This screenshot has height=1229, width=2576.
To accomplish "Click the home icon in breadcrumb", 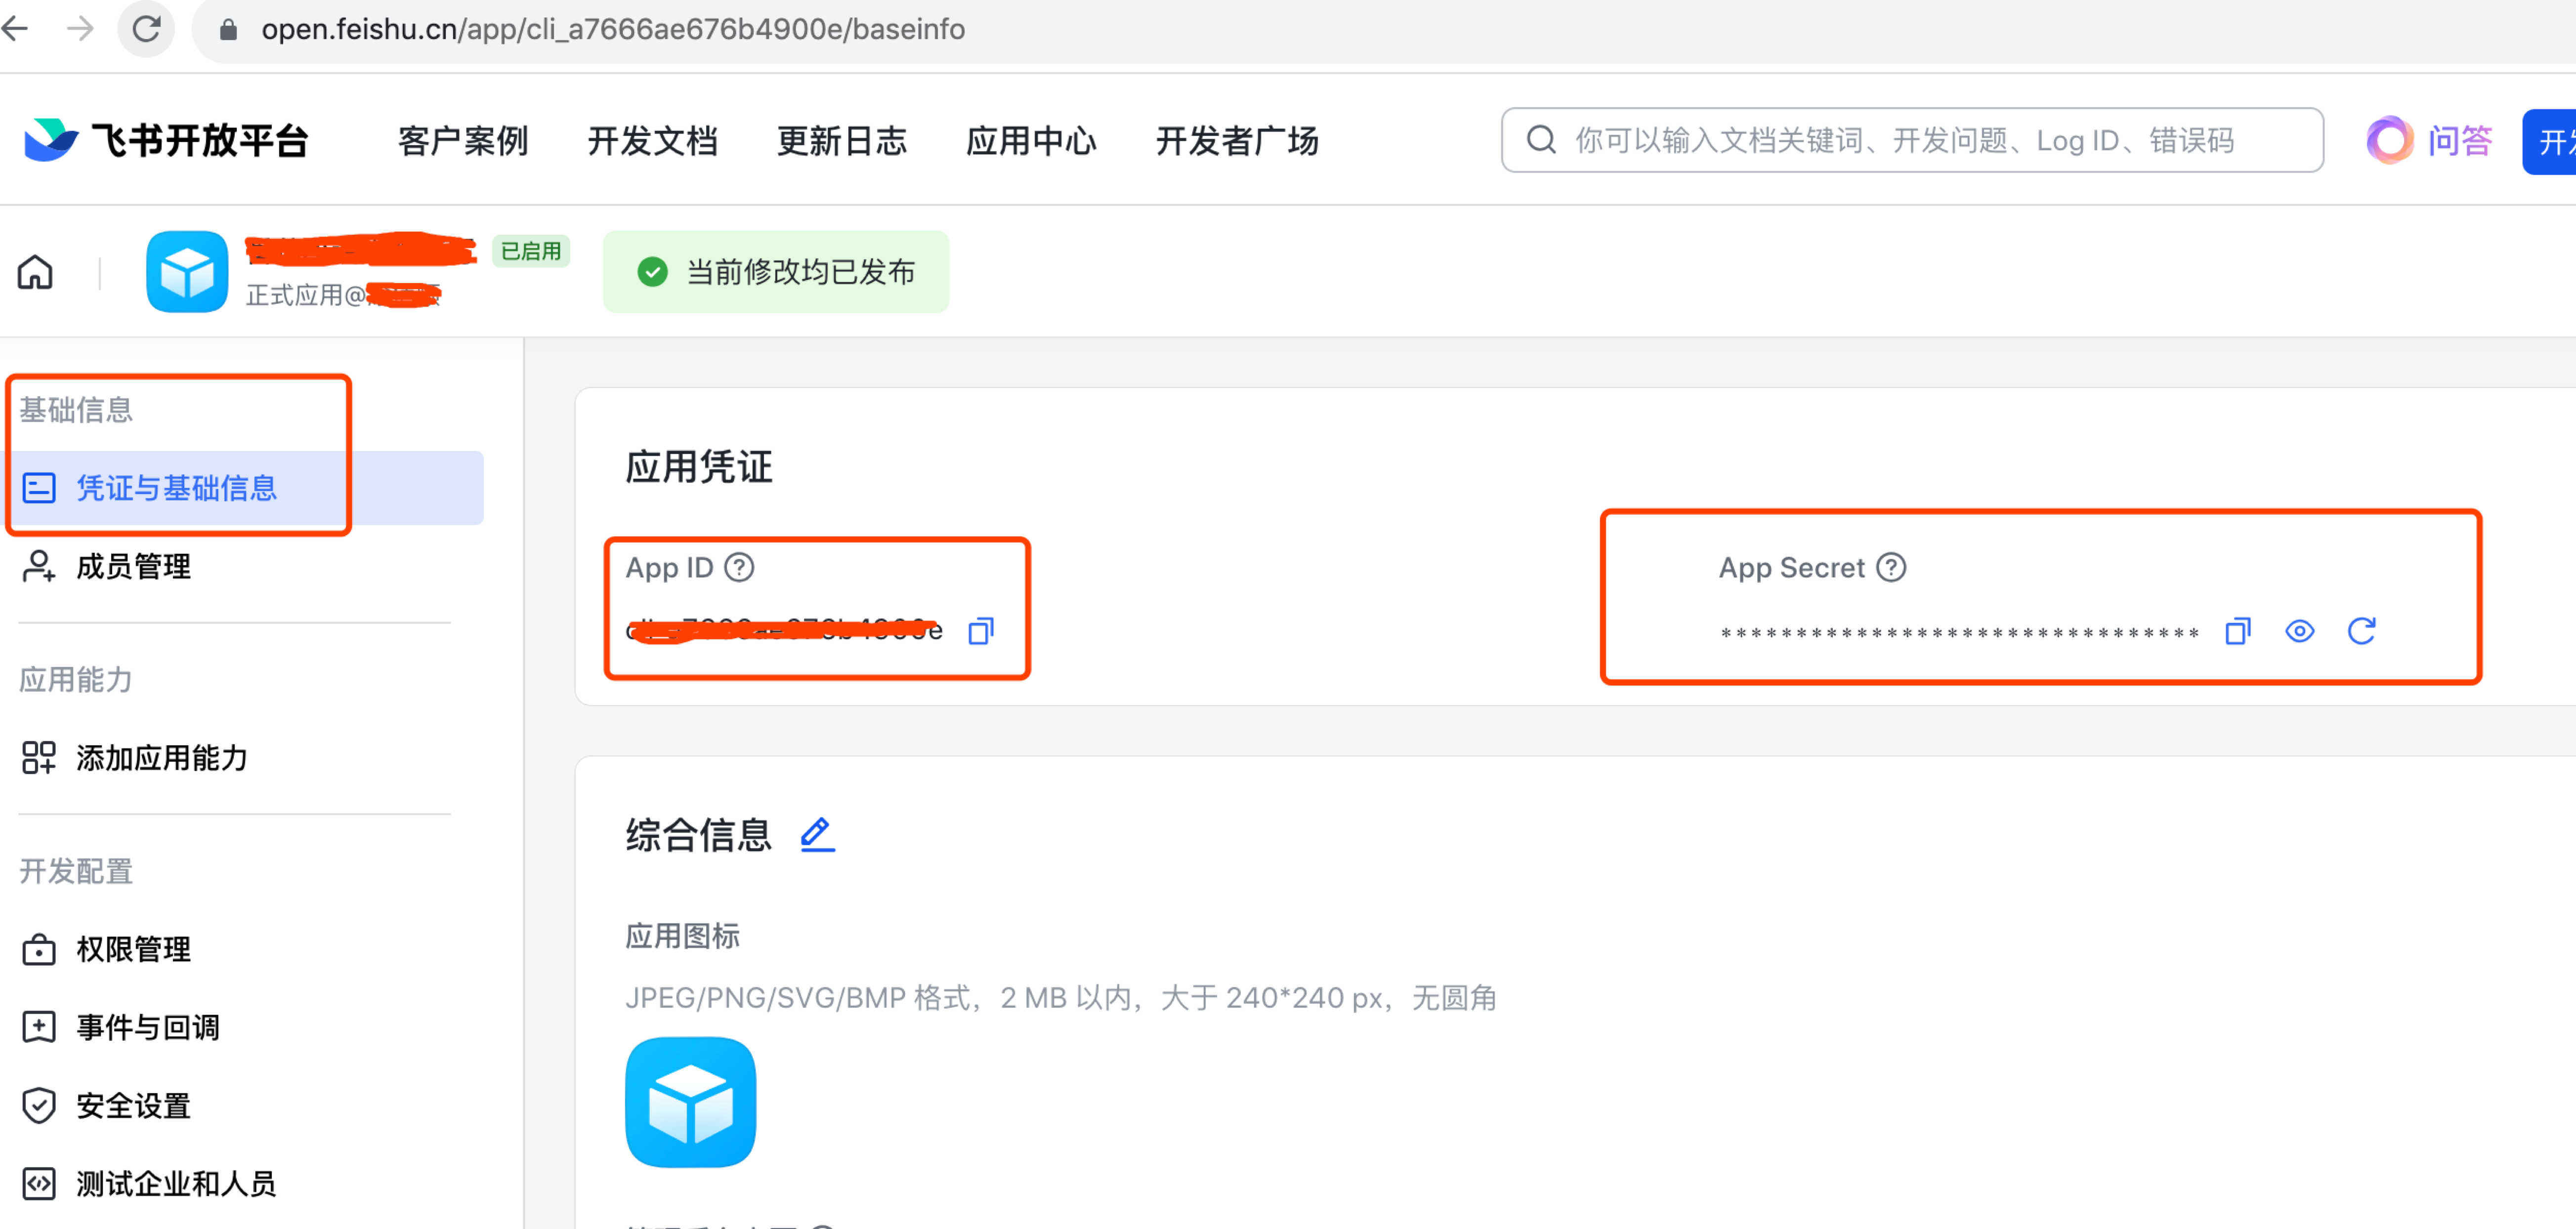I will click(x=35, y=272).
